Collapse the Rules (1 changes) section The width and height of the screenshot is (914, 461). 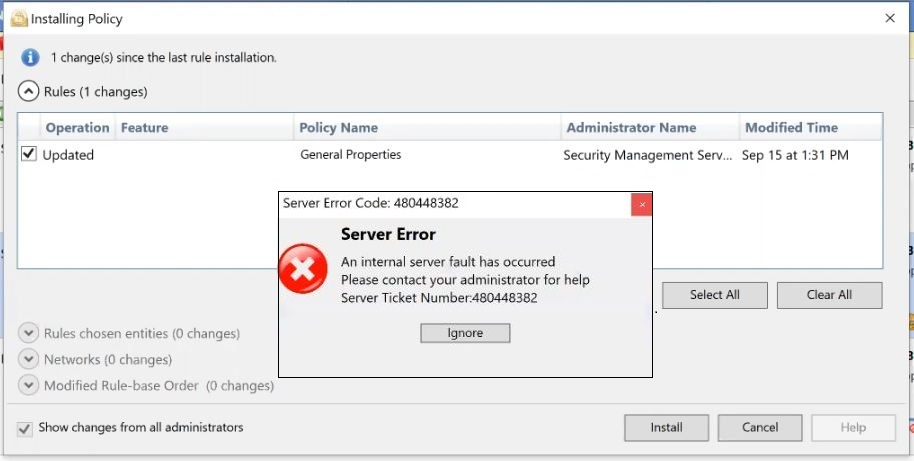coord(29,92)
